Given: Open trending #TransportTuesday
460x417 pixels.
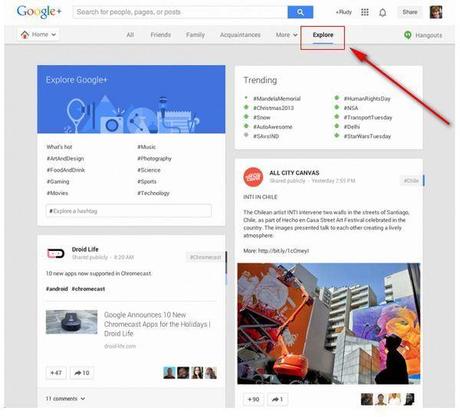Looking at the screenshot, I should 368,117.
